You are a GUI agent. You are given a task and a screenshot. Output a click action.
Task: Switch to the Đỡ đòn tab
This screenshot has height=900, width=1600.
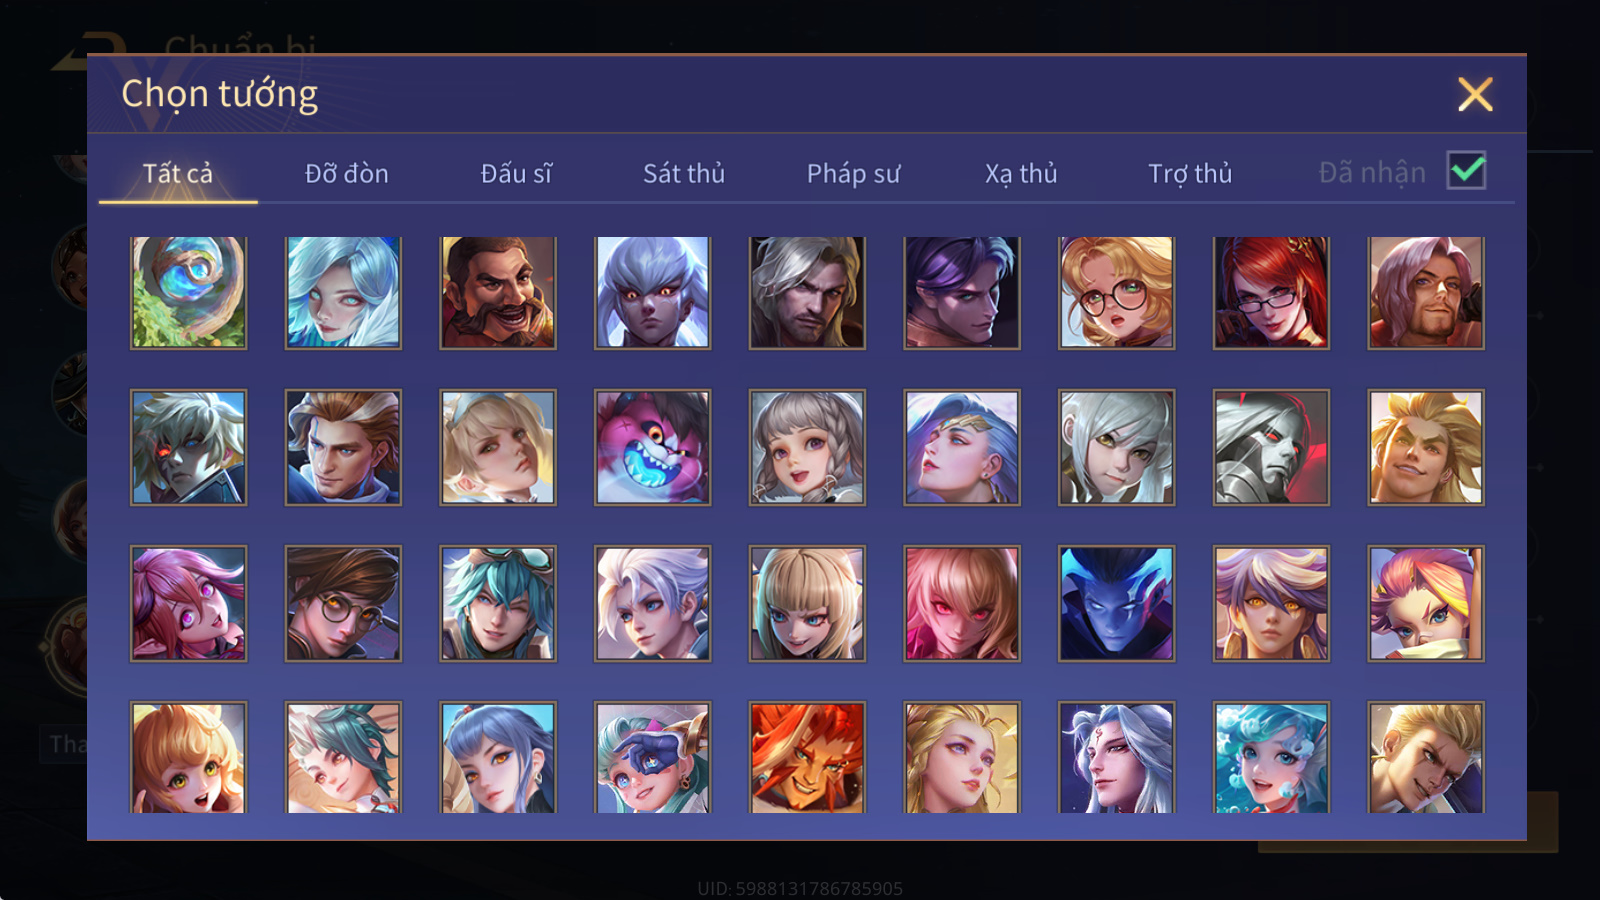[346, 173]
